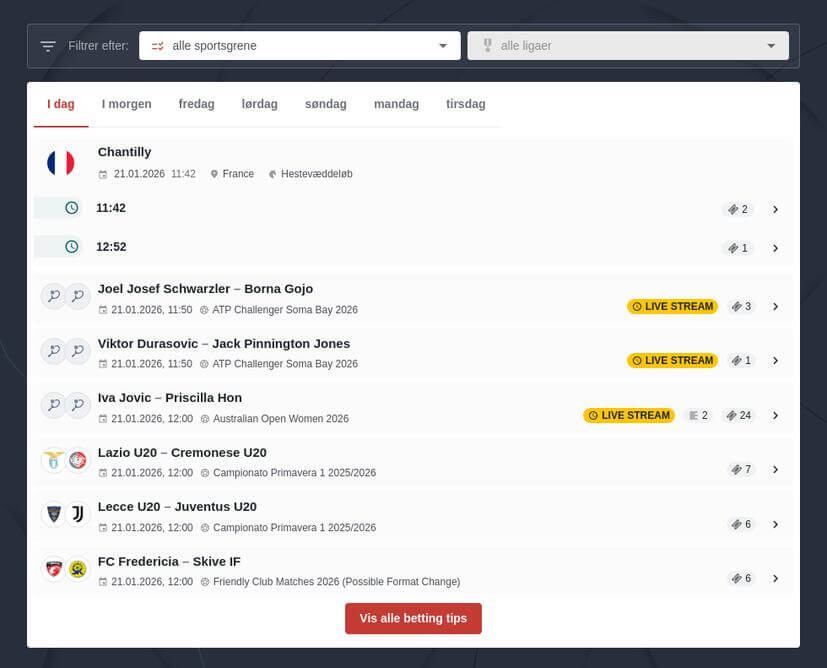Click the filter icon beside "Filtrer efter"
Image resolution: width=827 pixels, height=668 pixels.
[x=47, y=45]
